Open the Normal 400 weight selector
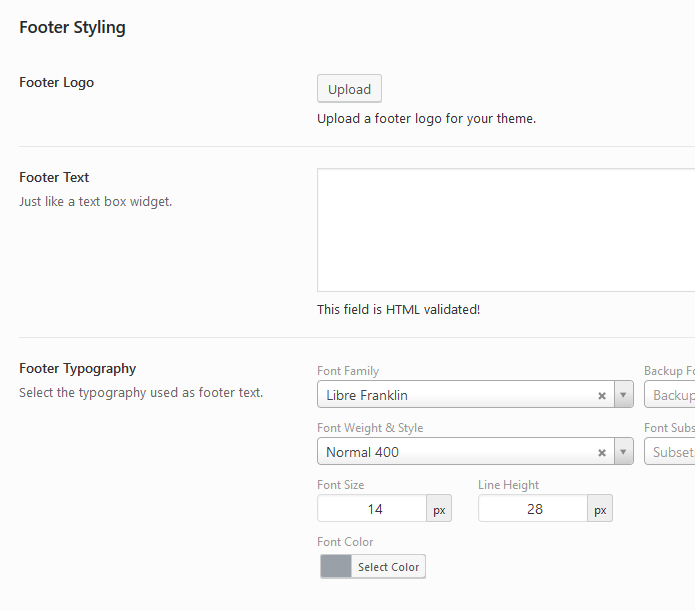Viewport: 695px width, 611px height. [x=455, y=452]
